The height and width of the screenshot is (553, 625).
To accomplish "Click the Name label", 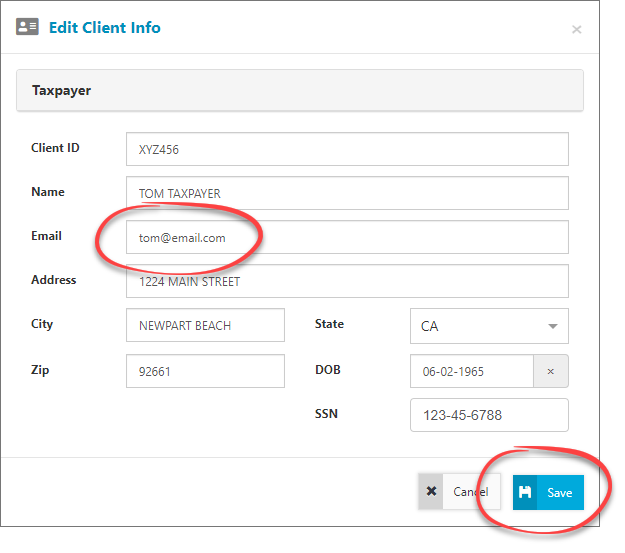I will click(x=48, y=192).
